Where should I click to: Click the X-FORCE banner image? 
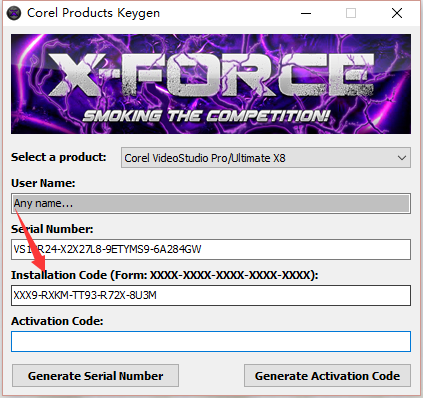[x=211, y=84]
